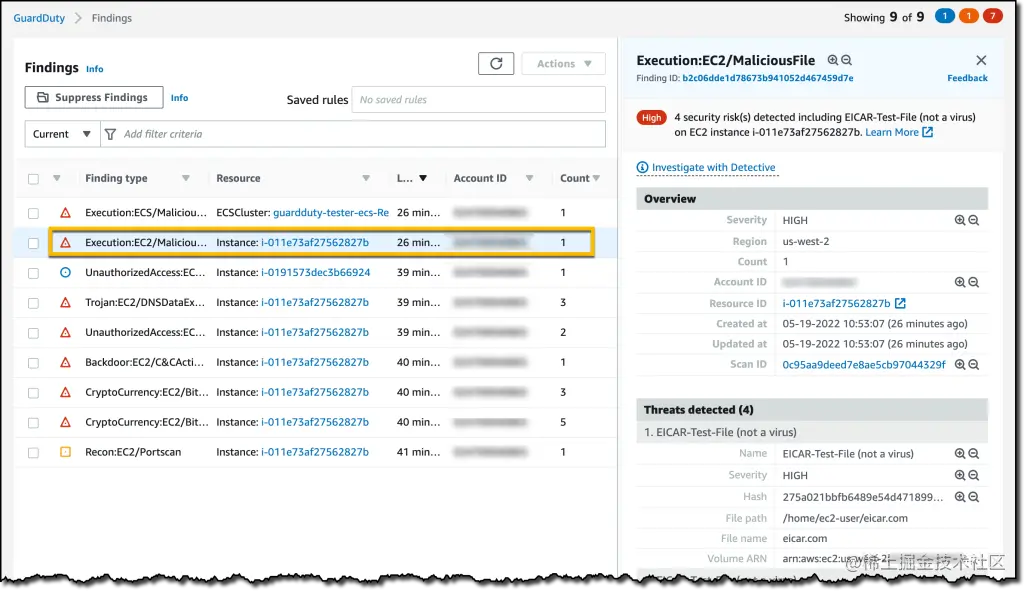Click the Add filter criteria field
This screenshot has height=591, width=1024.
pyautogui.click(x=353, y=134)
